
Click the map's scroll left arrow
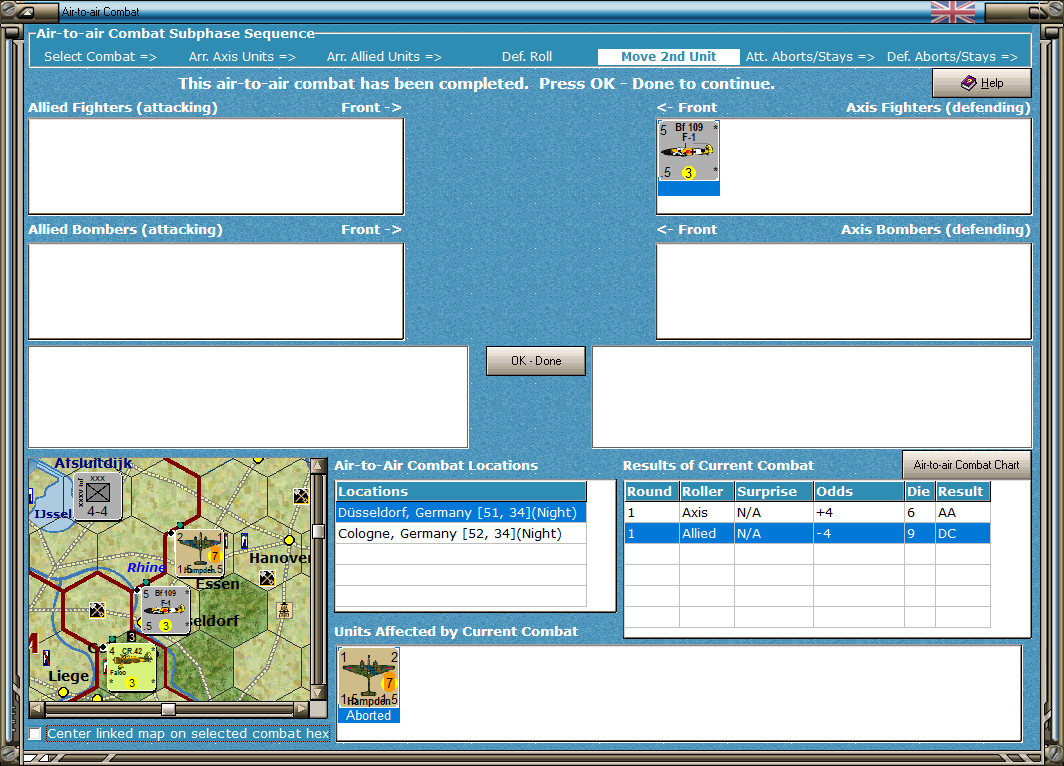pos(37,709)
